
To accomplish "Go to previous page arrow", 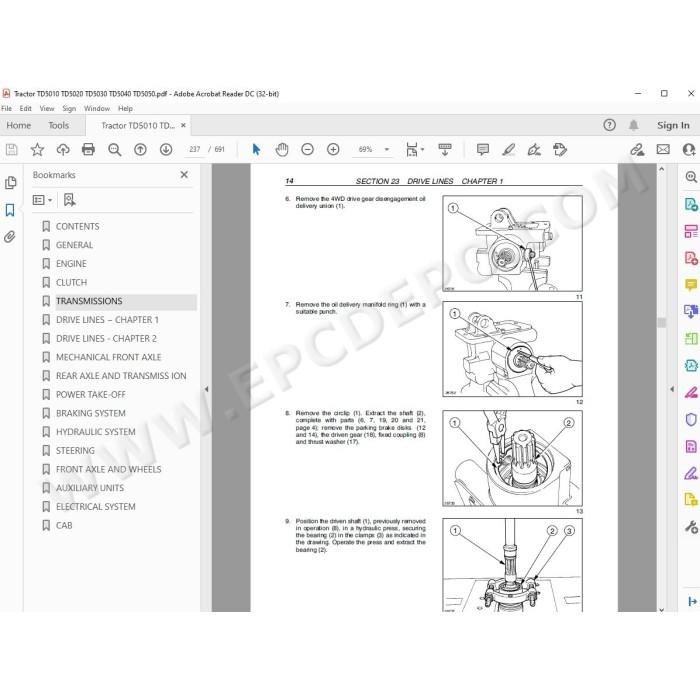I will pyautogui.click(x=140, y=149).
